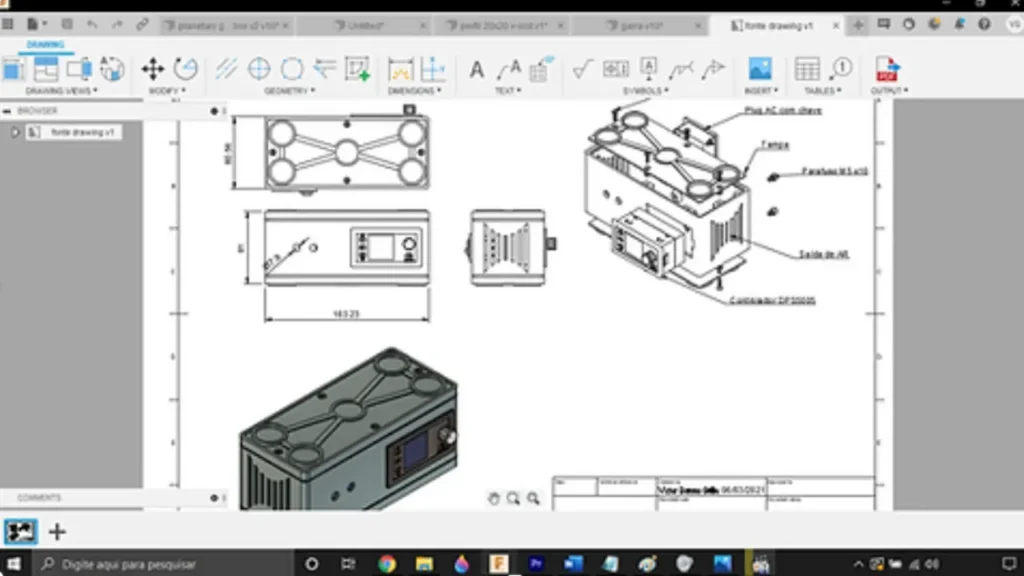Click the Move tool in Modify

click(152, 68)
